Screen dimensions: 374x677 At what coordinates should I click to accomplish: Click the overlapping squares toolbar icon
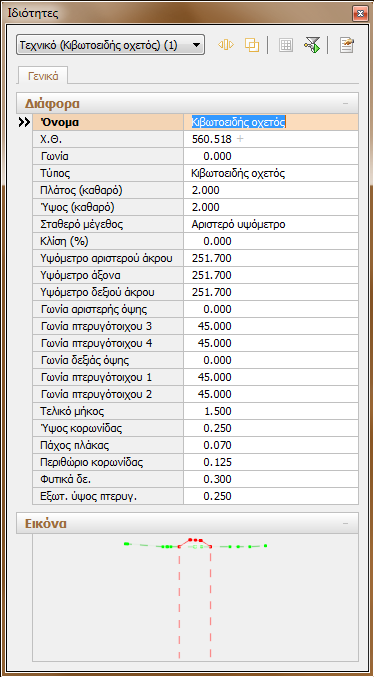252,44
